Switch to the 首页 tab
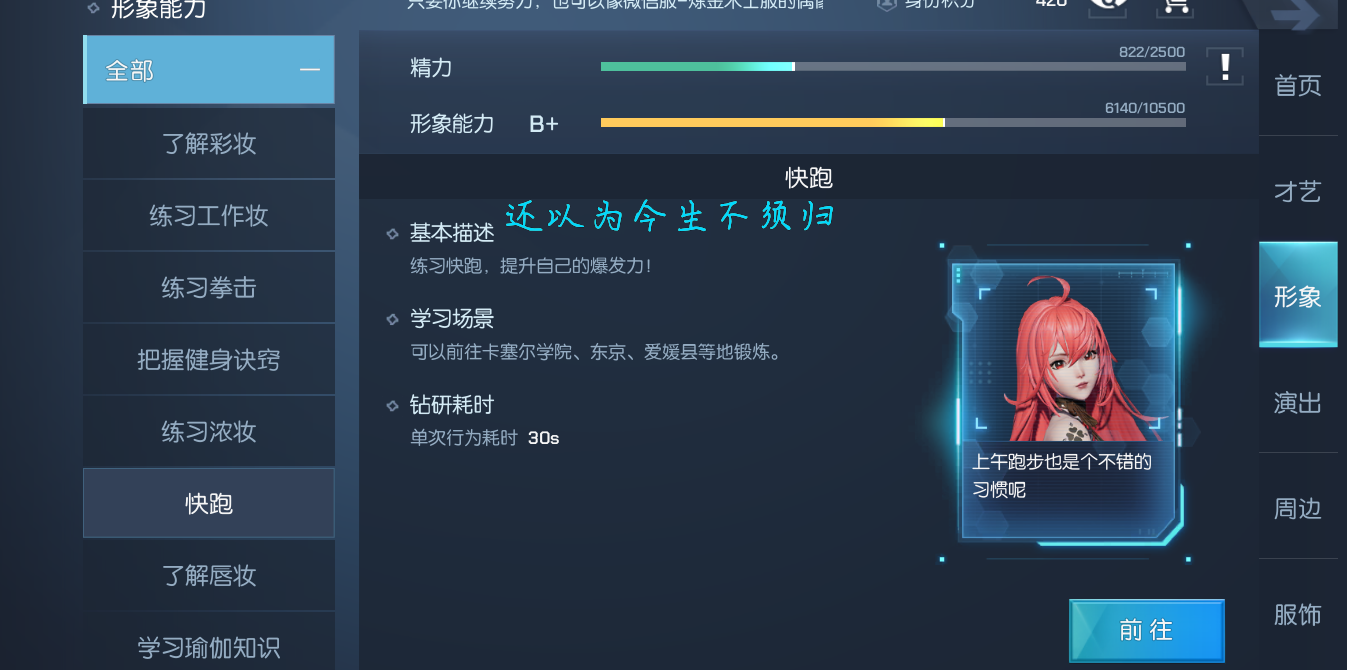1347x670 pixels. tap(1298, 86)
